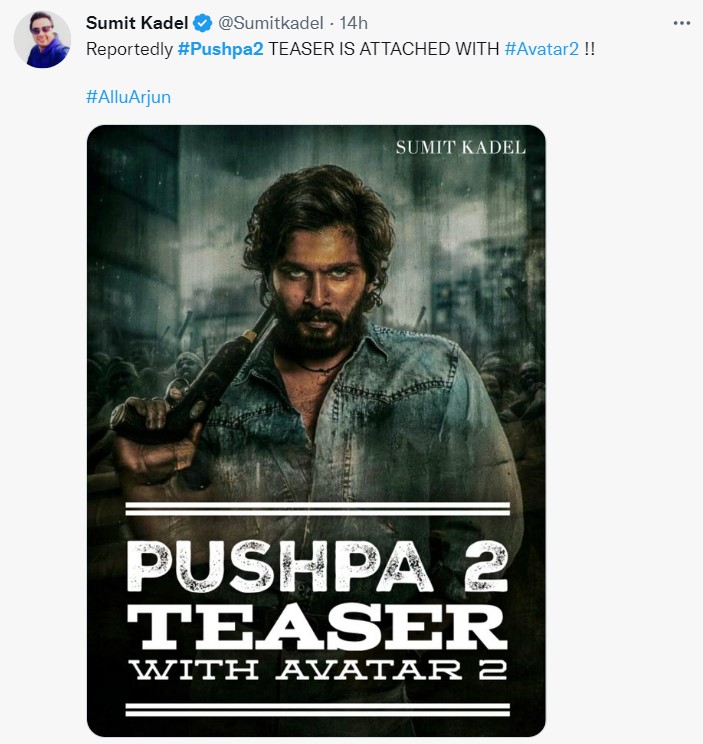Screen dimensions: 703x744
Task: Open the #Avatar2 hashtag
Action: click(544, 48)
